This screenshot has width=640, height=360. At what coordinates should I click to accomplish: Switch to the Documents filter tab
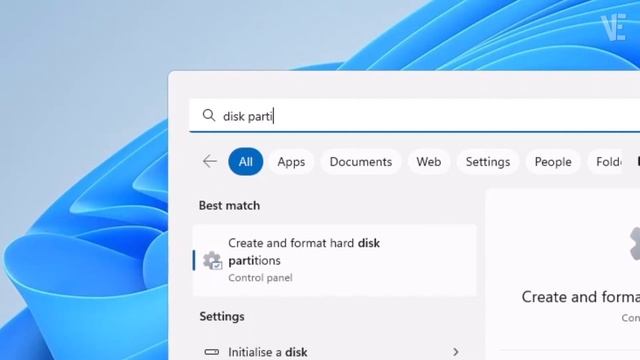pyautogui.click(x=361, y=162)
